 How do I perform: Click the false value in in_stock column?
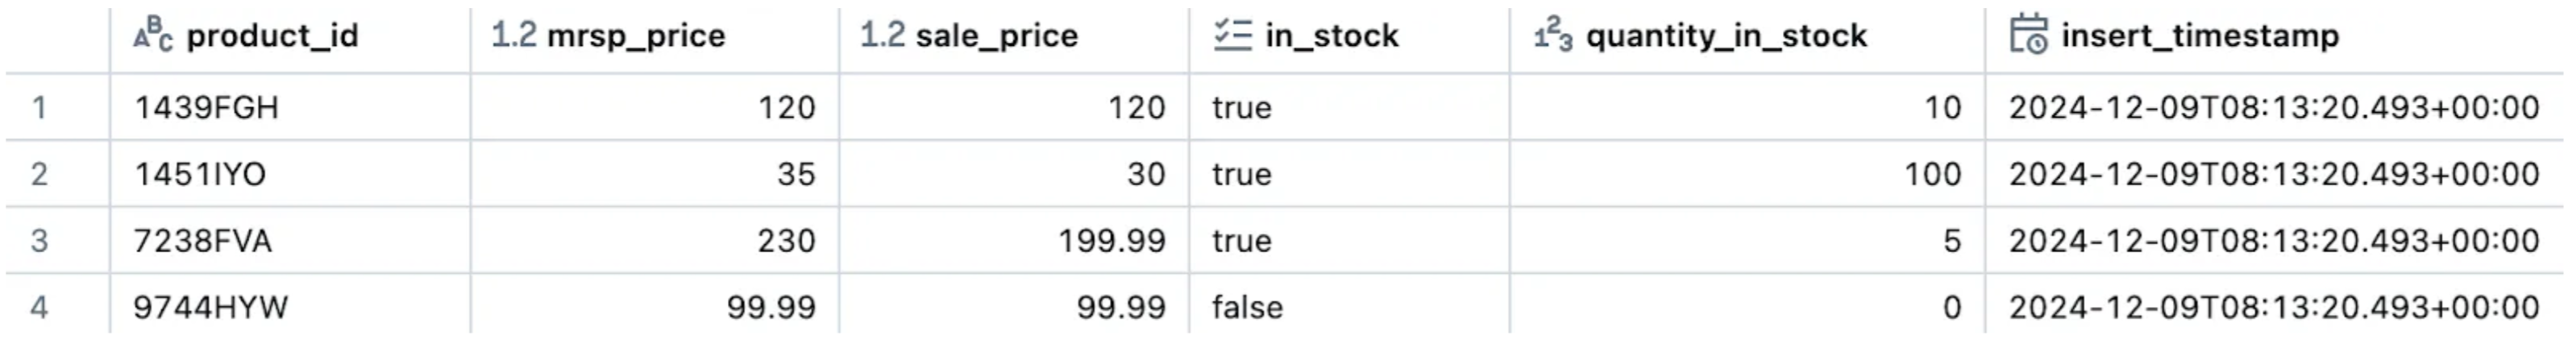pyautogui.click(x=1247, y=307)
